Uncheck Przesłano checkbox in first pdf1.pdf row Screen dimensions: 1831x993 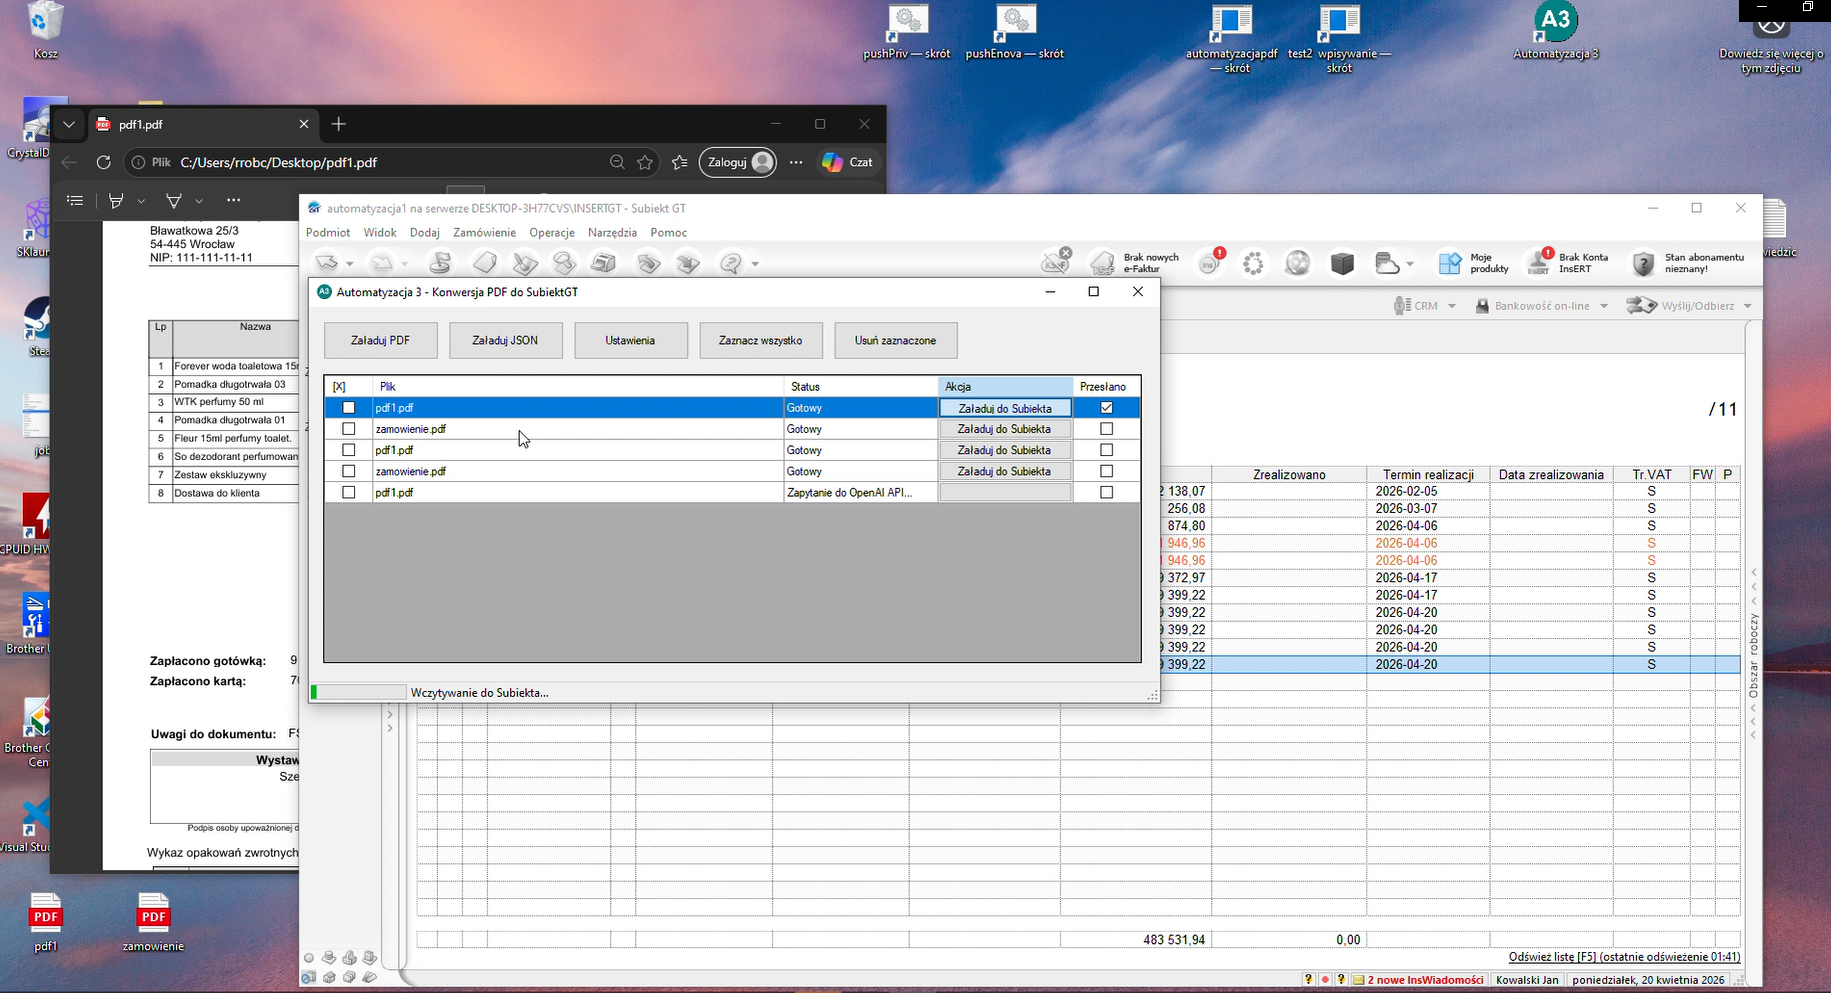click(x=1106, y=408)
